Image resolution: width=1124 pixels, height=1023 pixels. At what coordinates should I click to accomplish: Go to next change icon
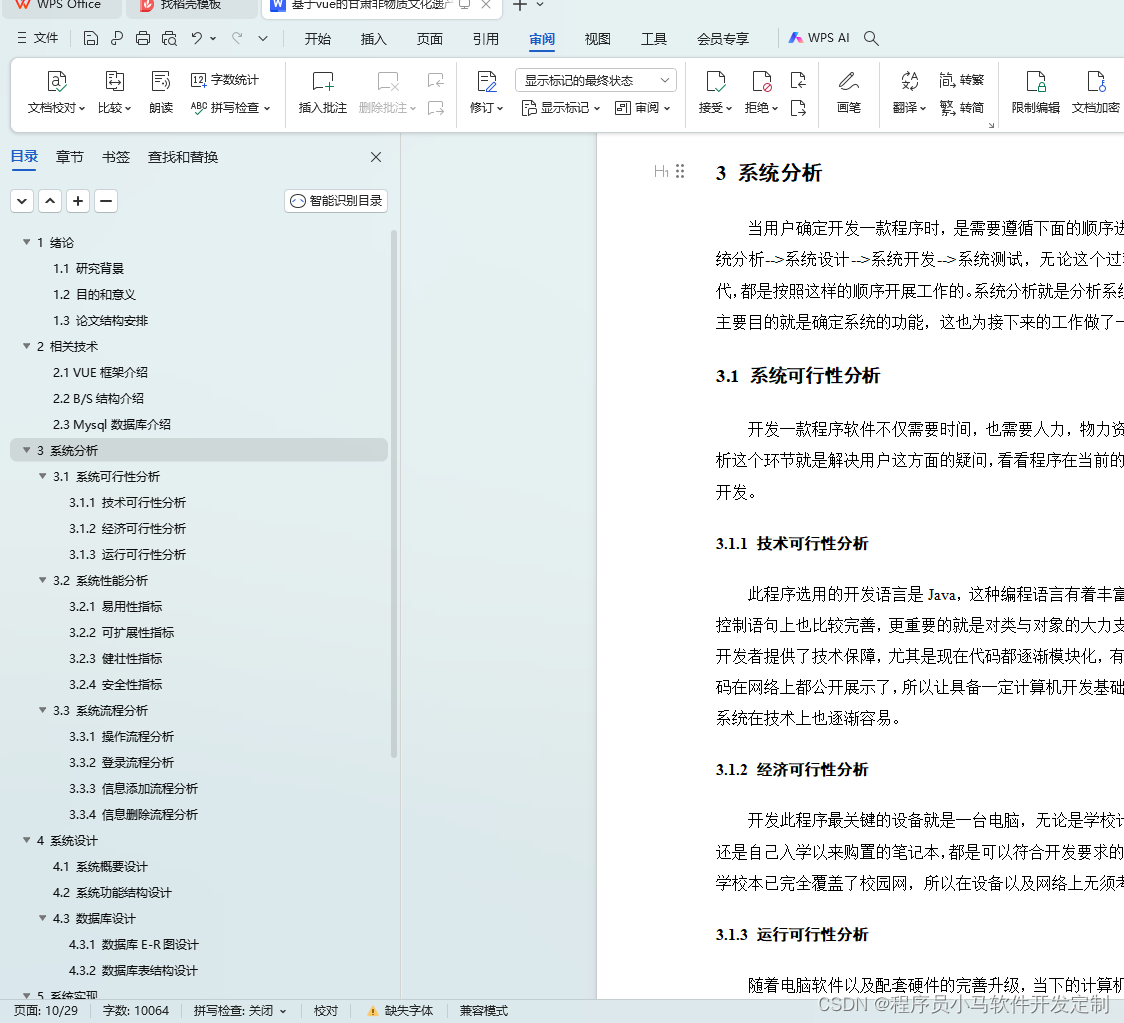798,108
